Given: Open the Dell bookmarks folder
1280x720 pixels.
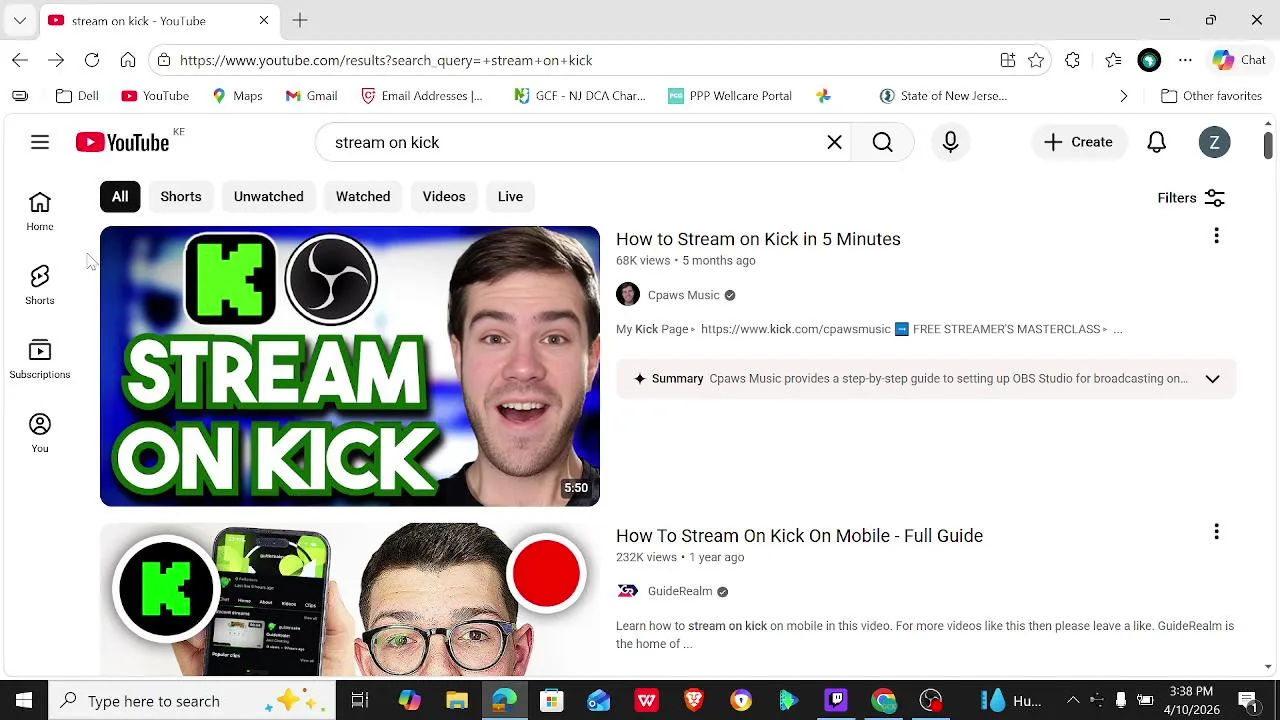Looking at the screenshot, I should tap(77, 96).
